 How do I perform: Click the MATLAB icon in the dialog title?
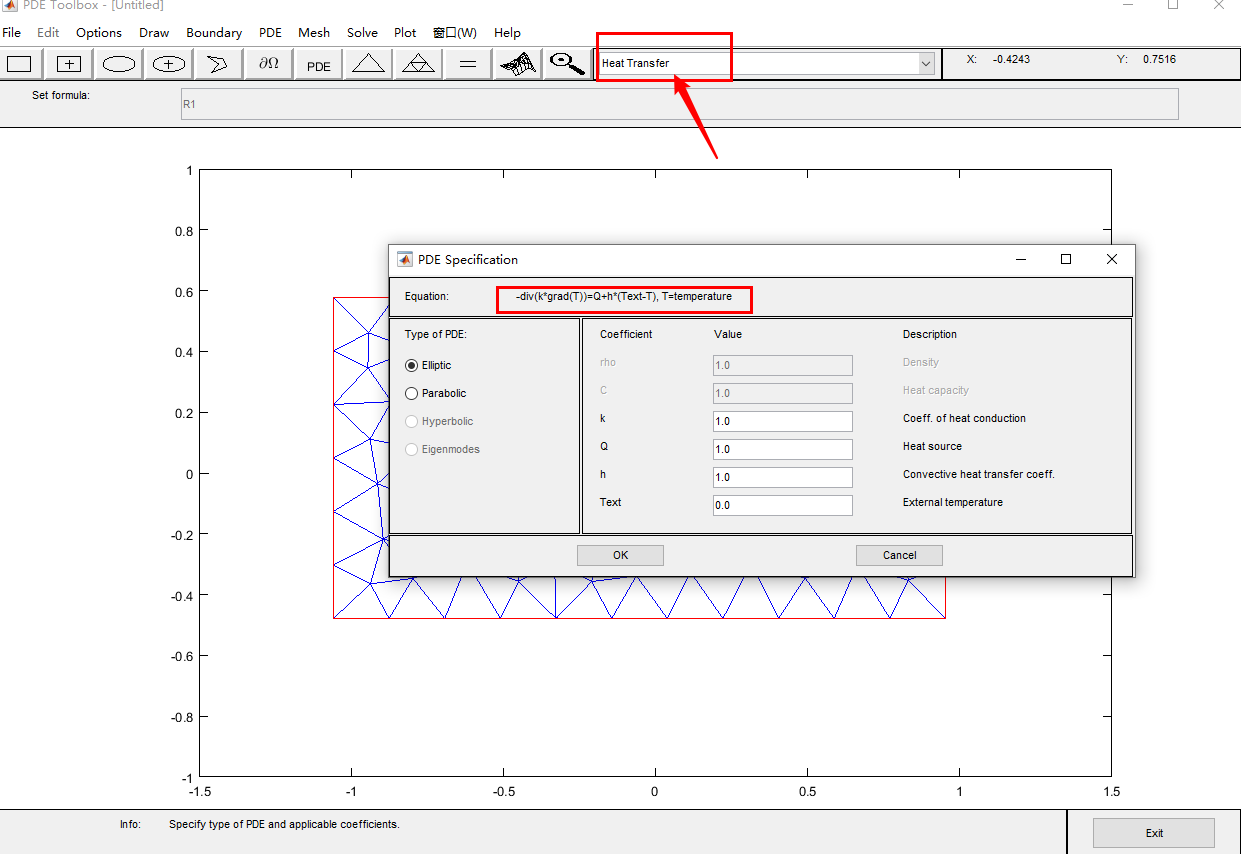tap(405, 260)
